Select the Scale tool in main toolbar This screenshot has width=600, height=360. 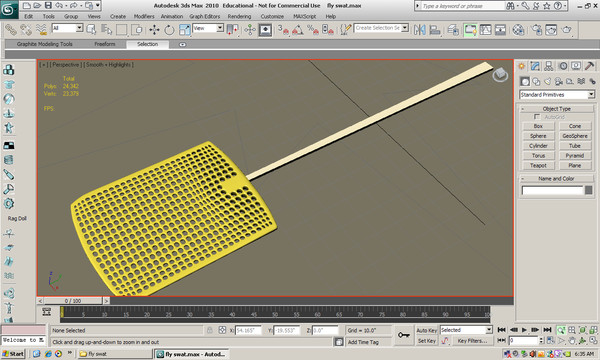click(x=184, y=29)
